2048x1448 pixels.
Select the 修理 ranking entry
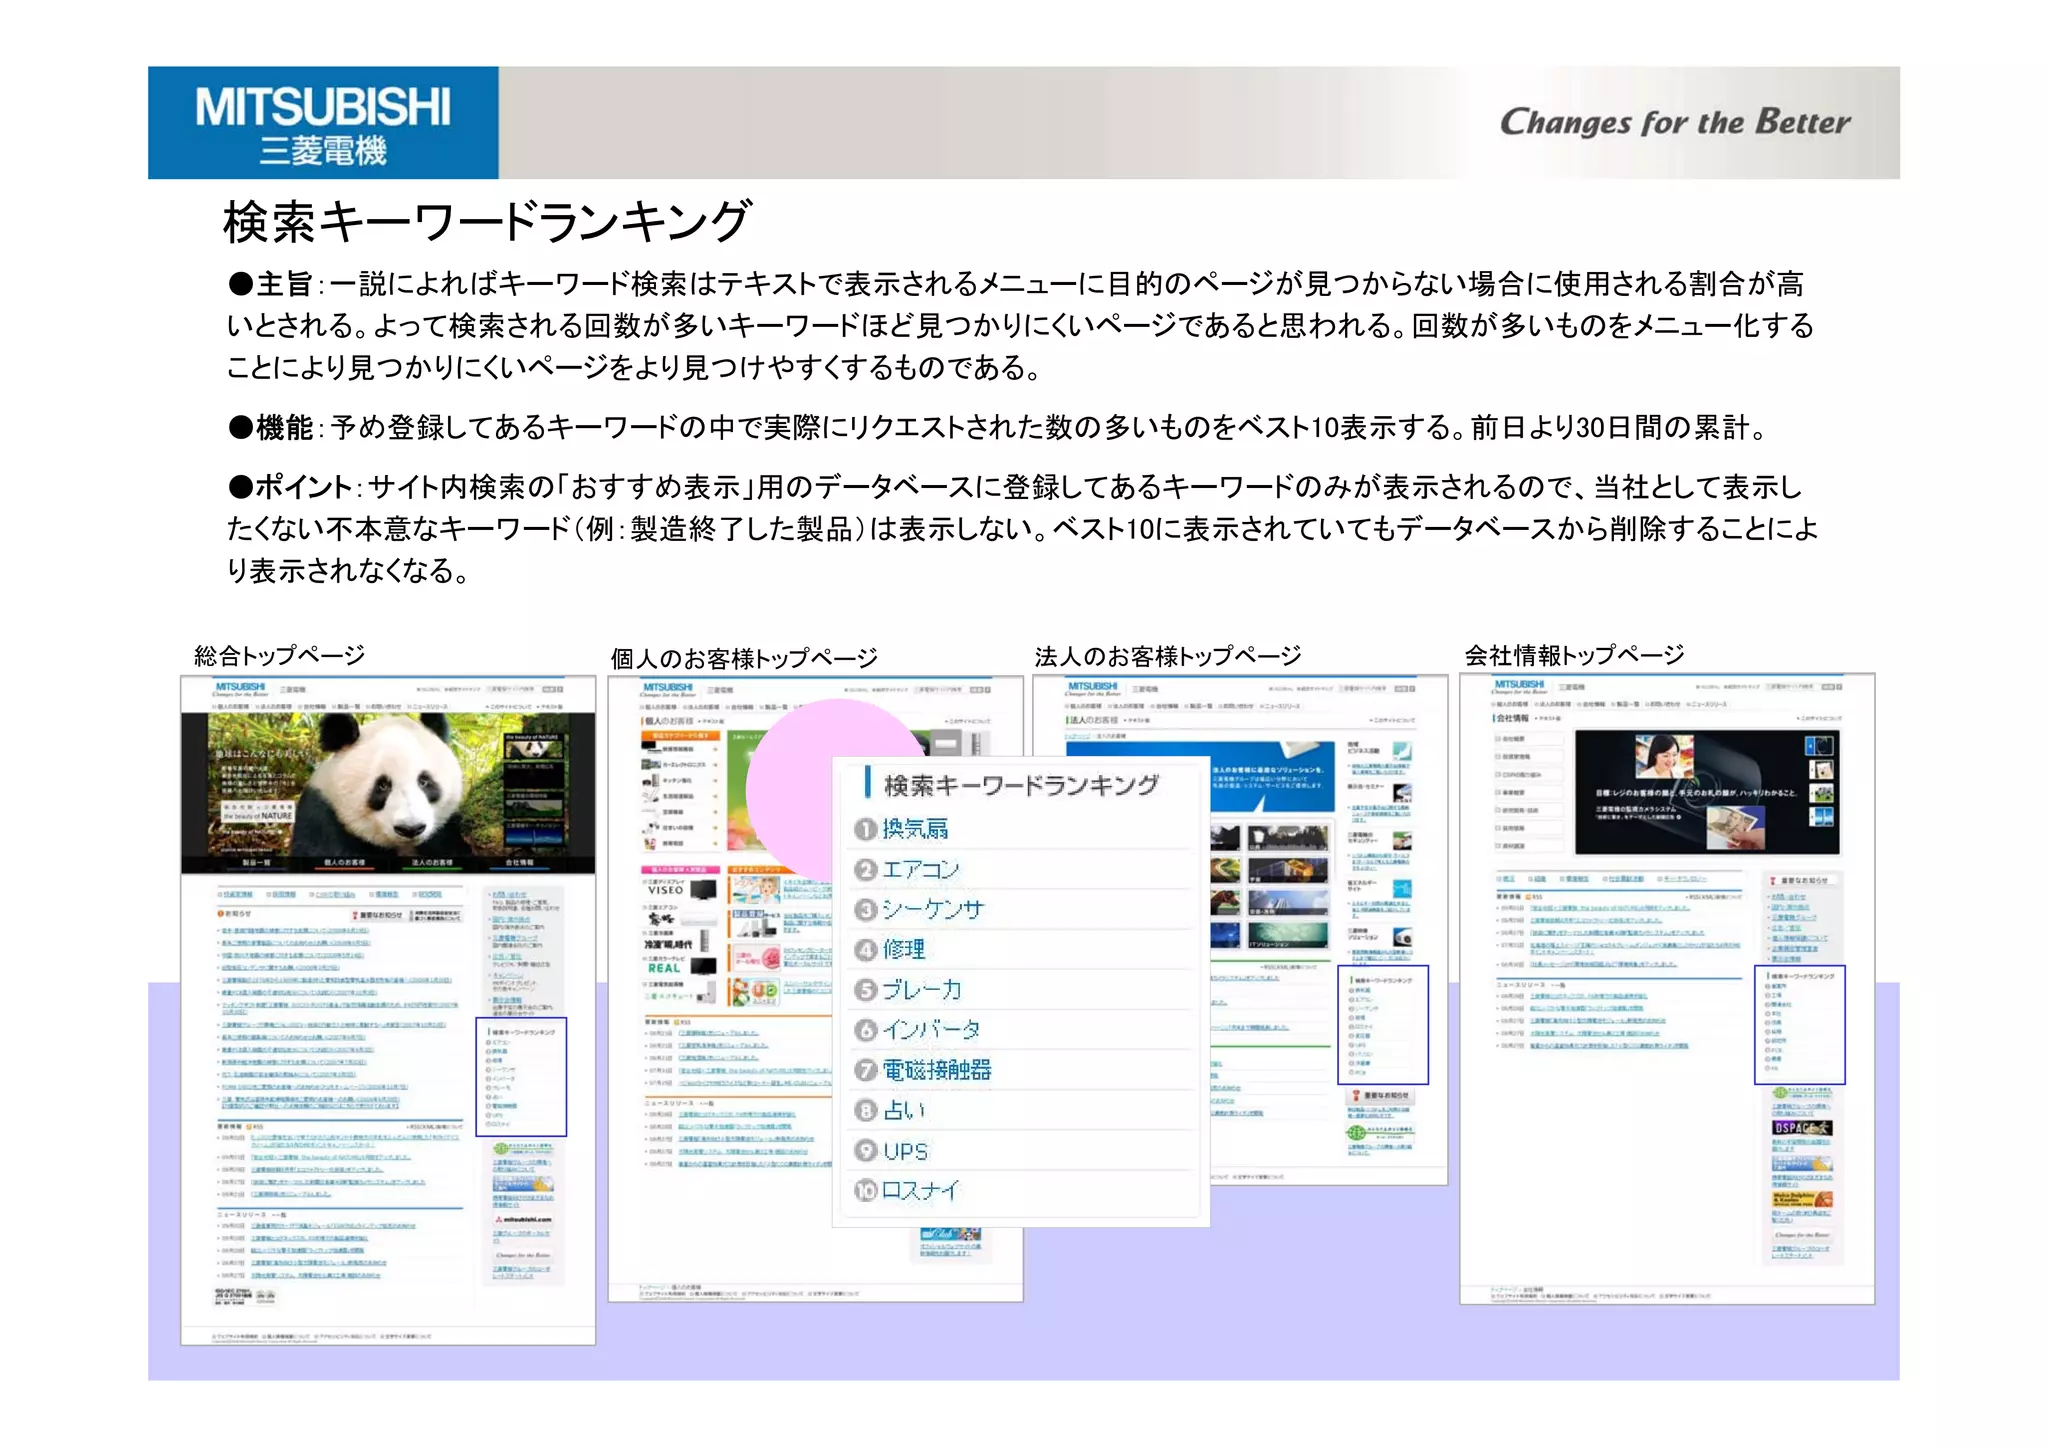coord(903,949)
